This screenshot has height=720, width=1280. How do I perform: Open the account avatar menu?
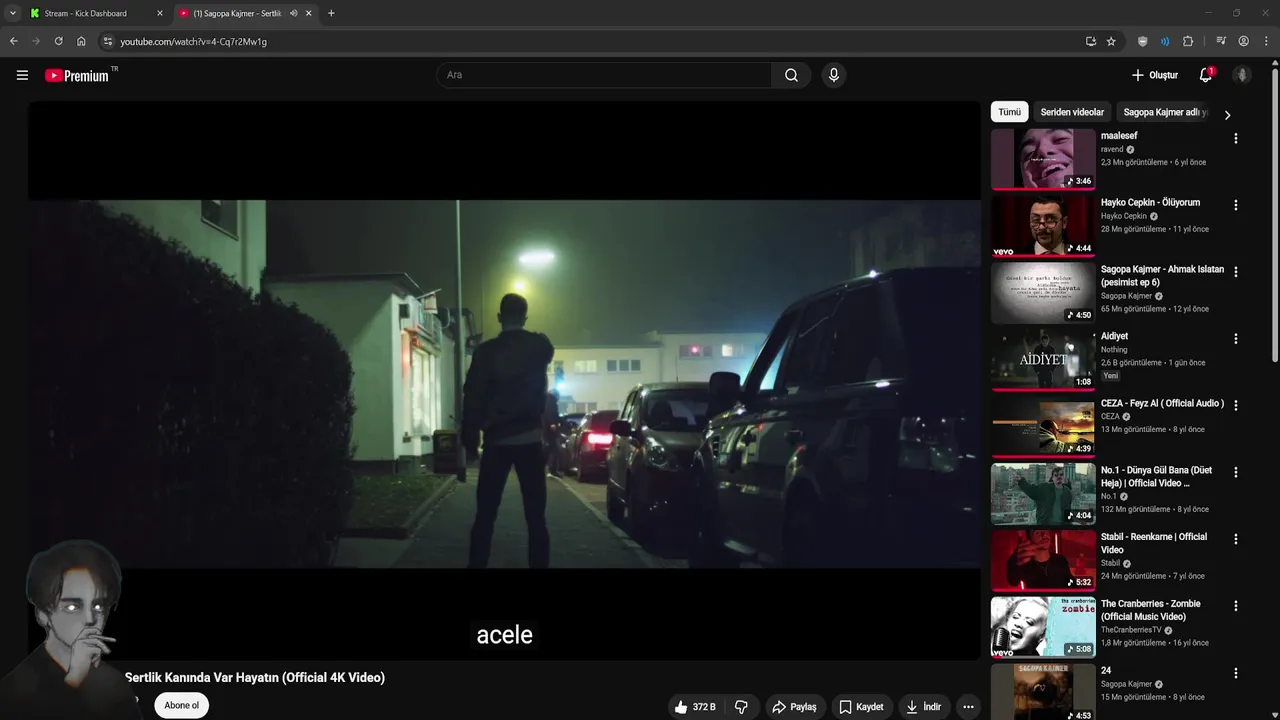pos(1242,75)
